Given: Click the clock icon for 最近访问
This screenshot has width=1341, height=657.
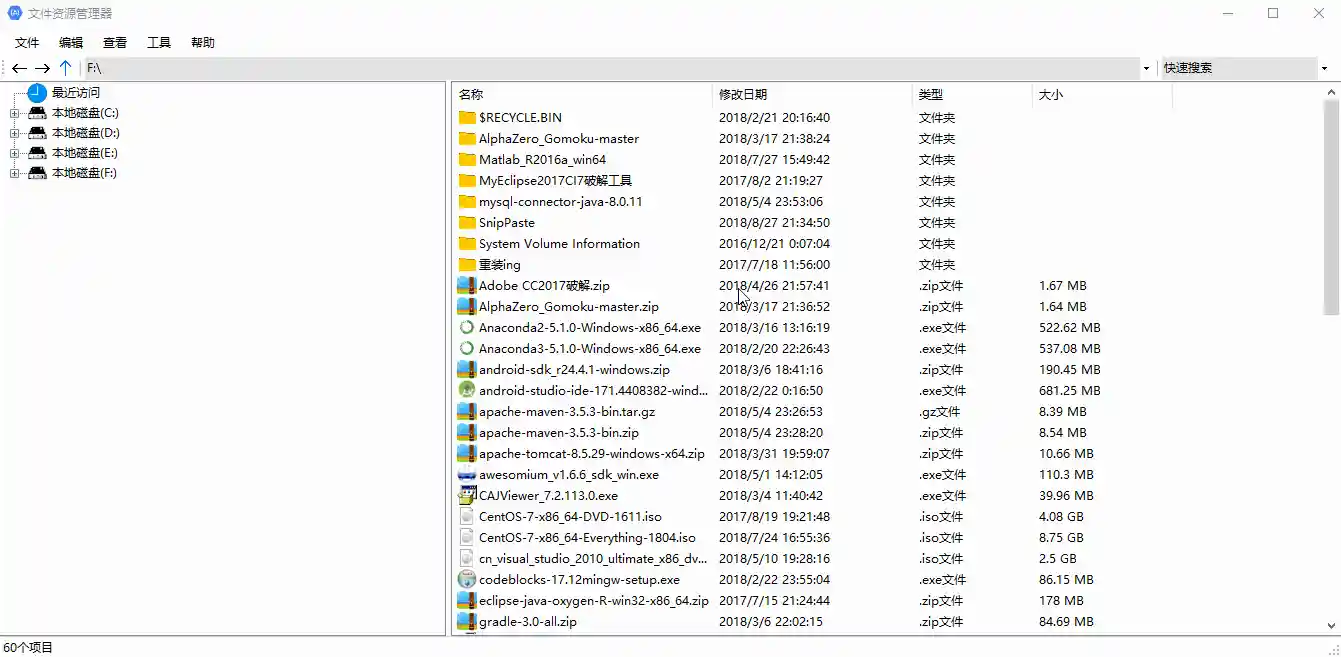Looking at the screenshot, I should (x=37, y=93).
